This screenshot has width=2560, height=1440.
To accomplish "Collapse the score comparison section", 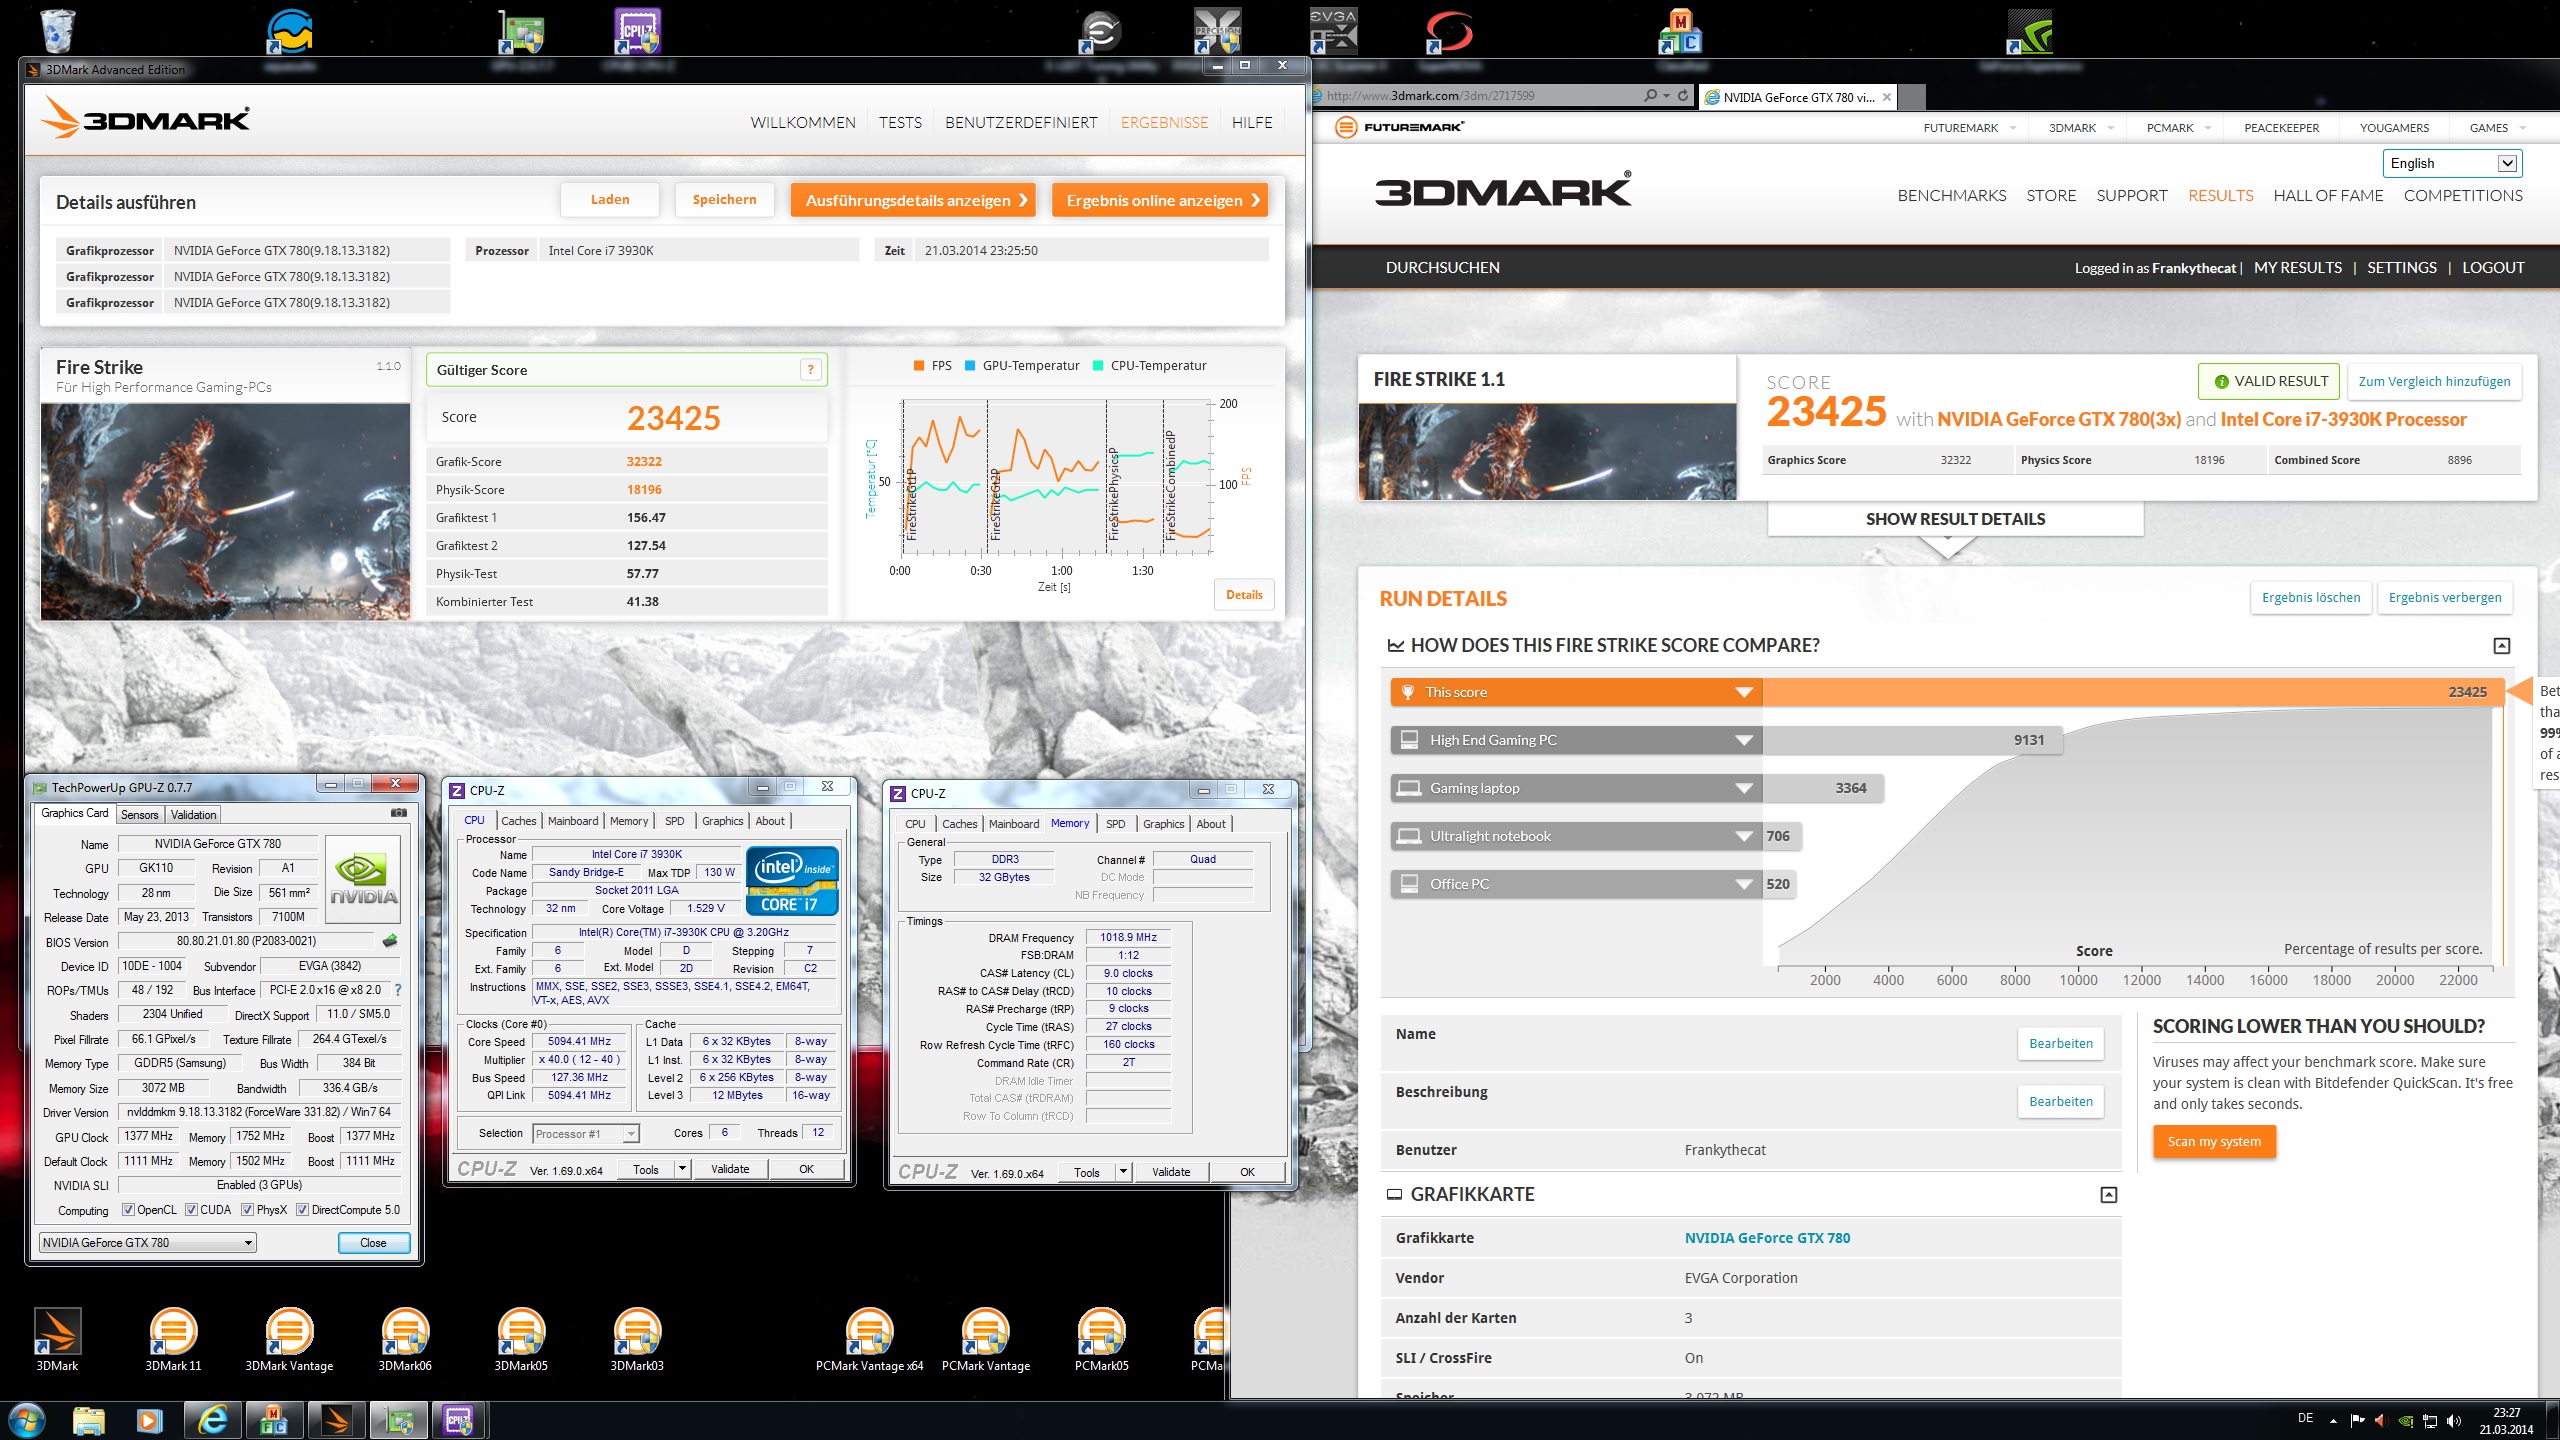I will [2502, 646].
